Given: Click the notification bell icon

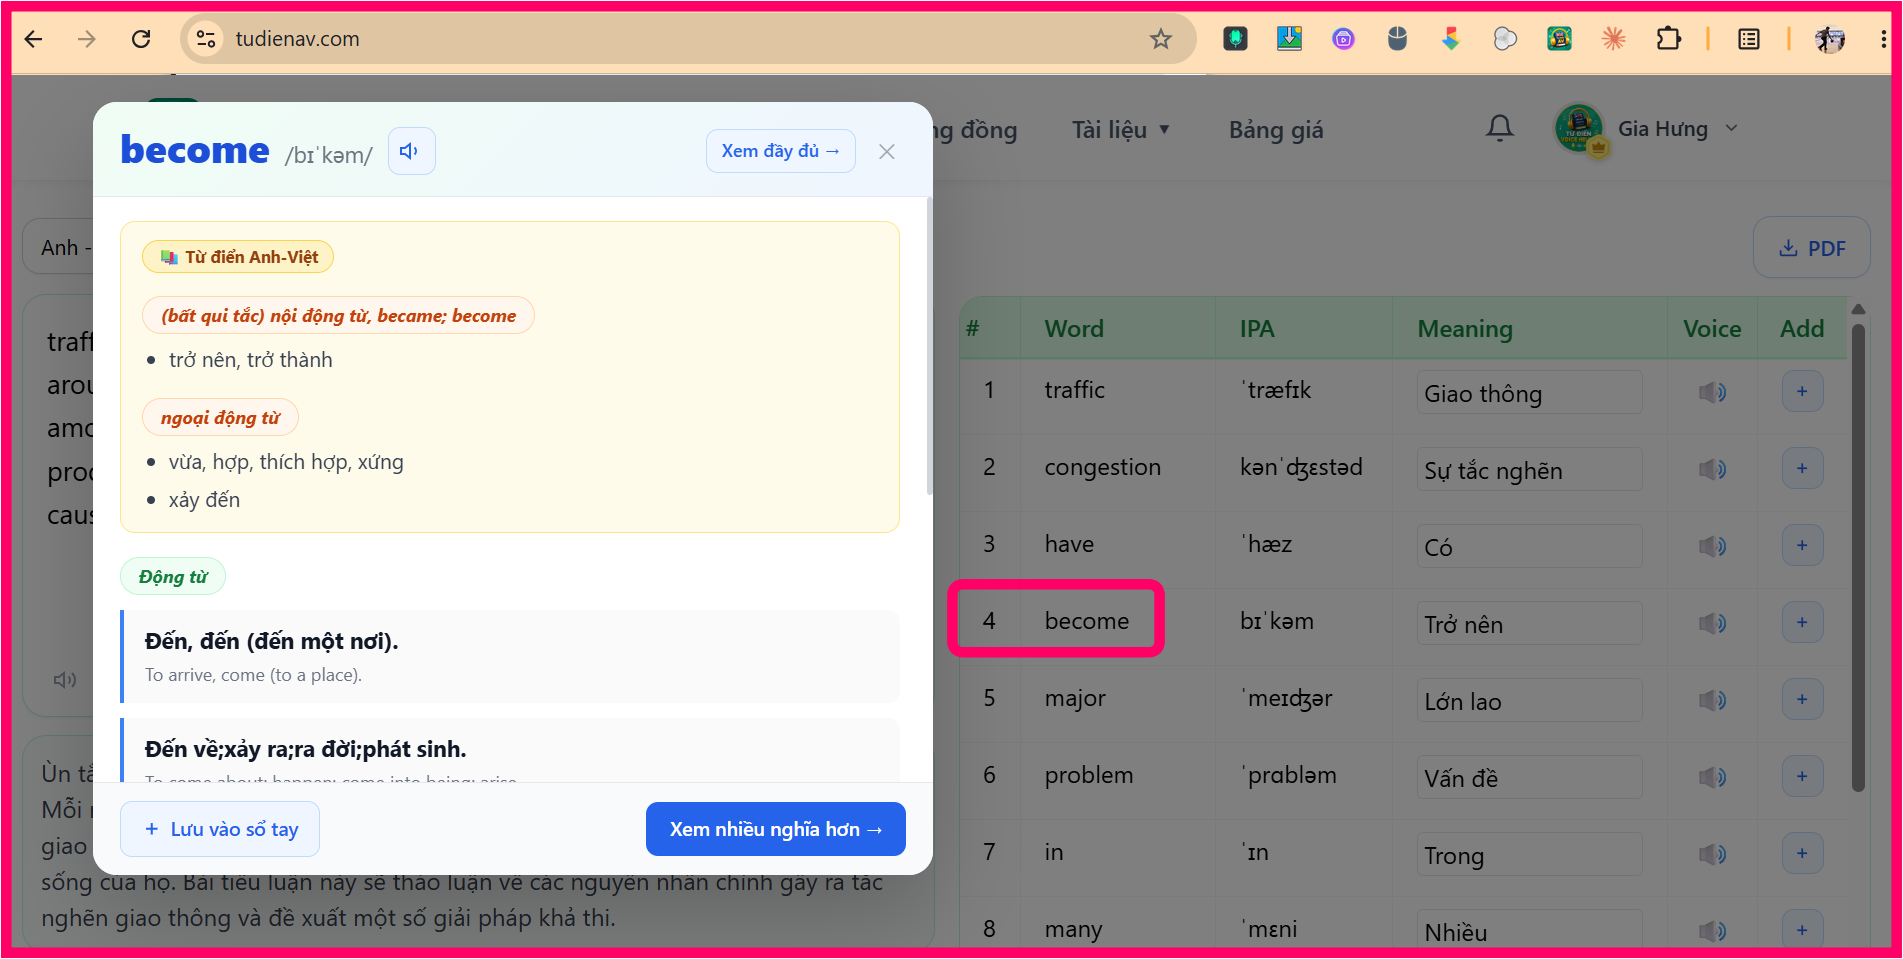Looking at the screenshot, I should tap(1499, 128).
